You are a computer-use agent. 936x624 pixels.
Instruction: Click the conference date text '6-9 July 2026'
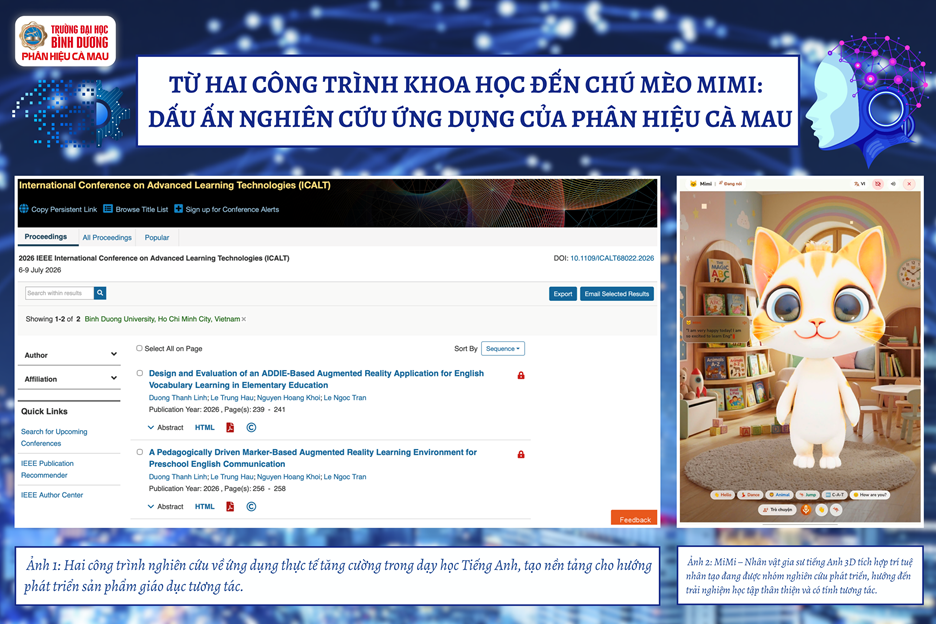point(40,270)
